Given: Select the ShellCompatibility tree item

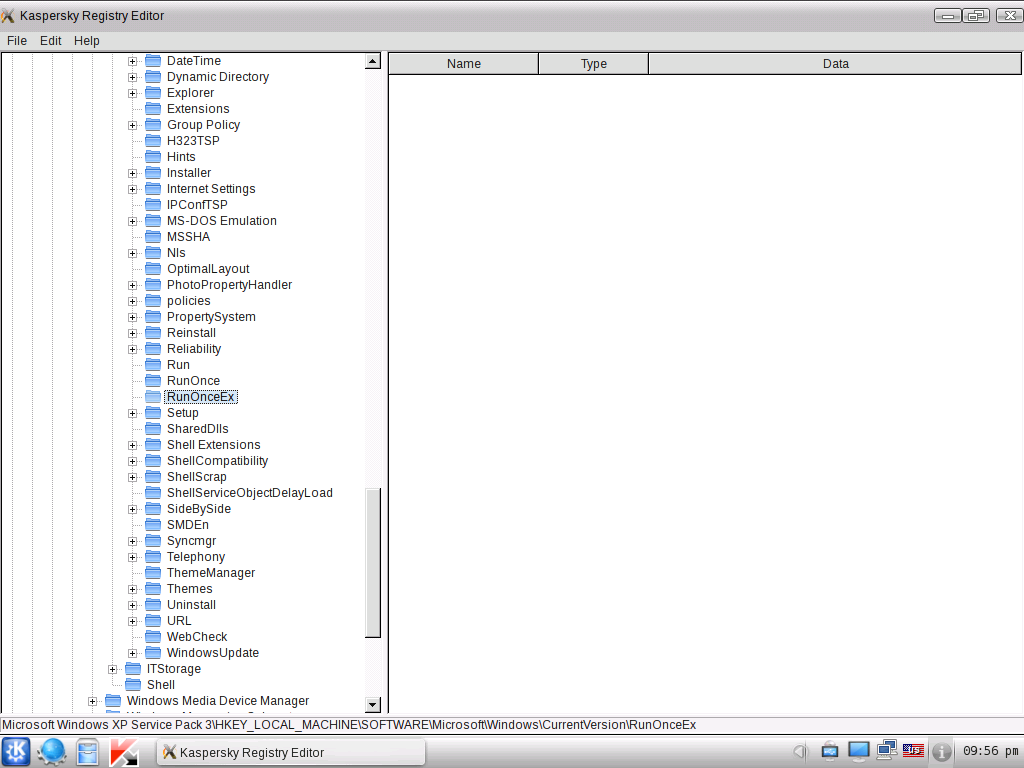Looking at the screenshot, I should click(217, 460).
